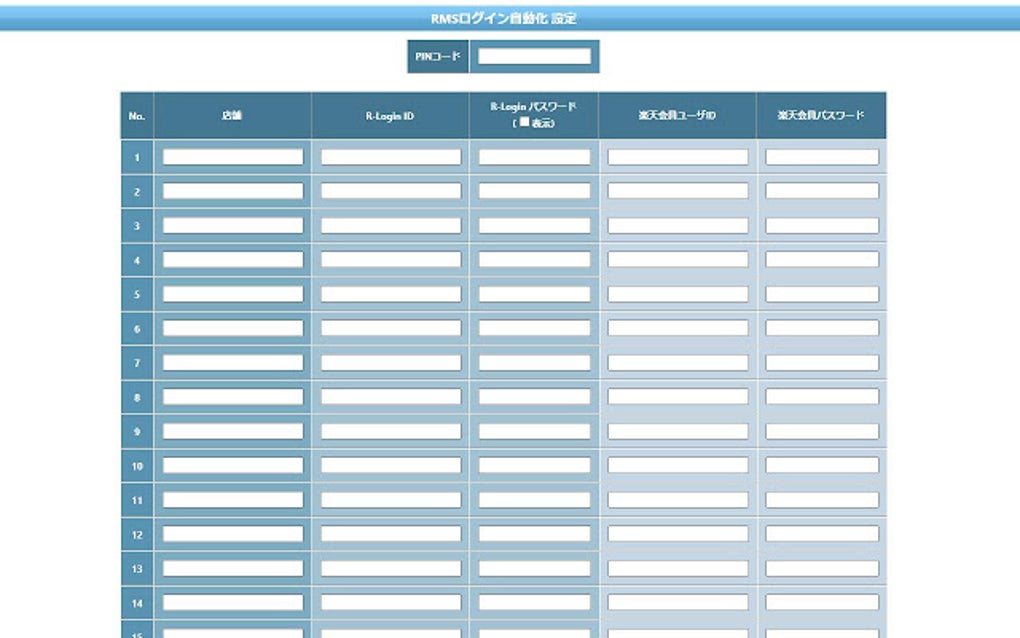Click the 楽天会員パスワード input in row 3
The image size is (1020, 638).
tap(822, 226)
